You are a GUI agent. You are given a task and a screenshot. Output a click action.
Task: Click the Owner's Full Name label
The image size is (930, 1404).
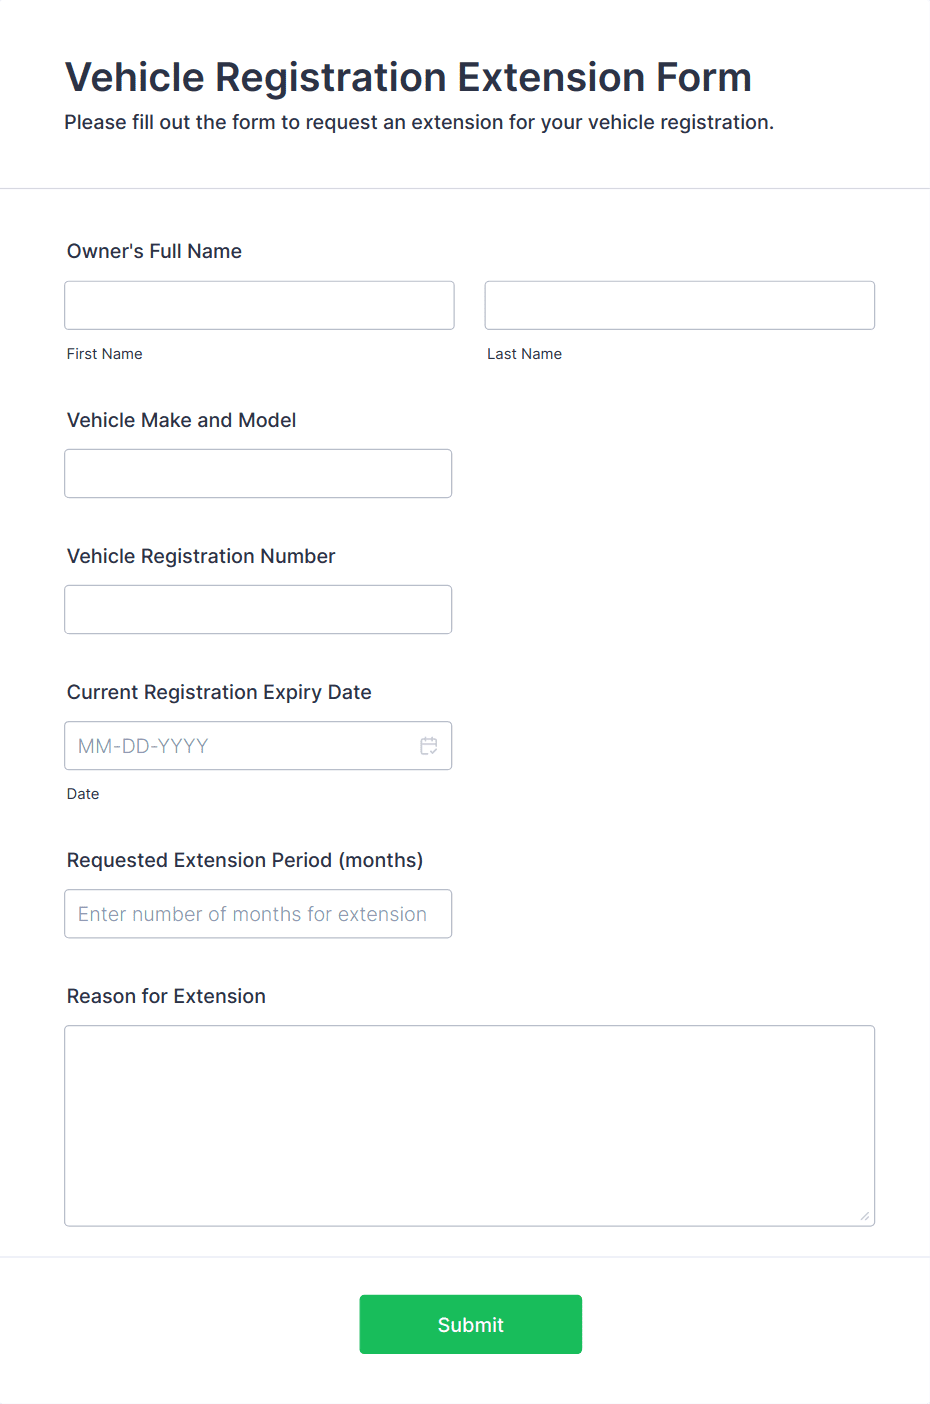[x=154, y=251]
